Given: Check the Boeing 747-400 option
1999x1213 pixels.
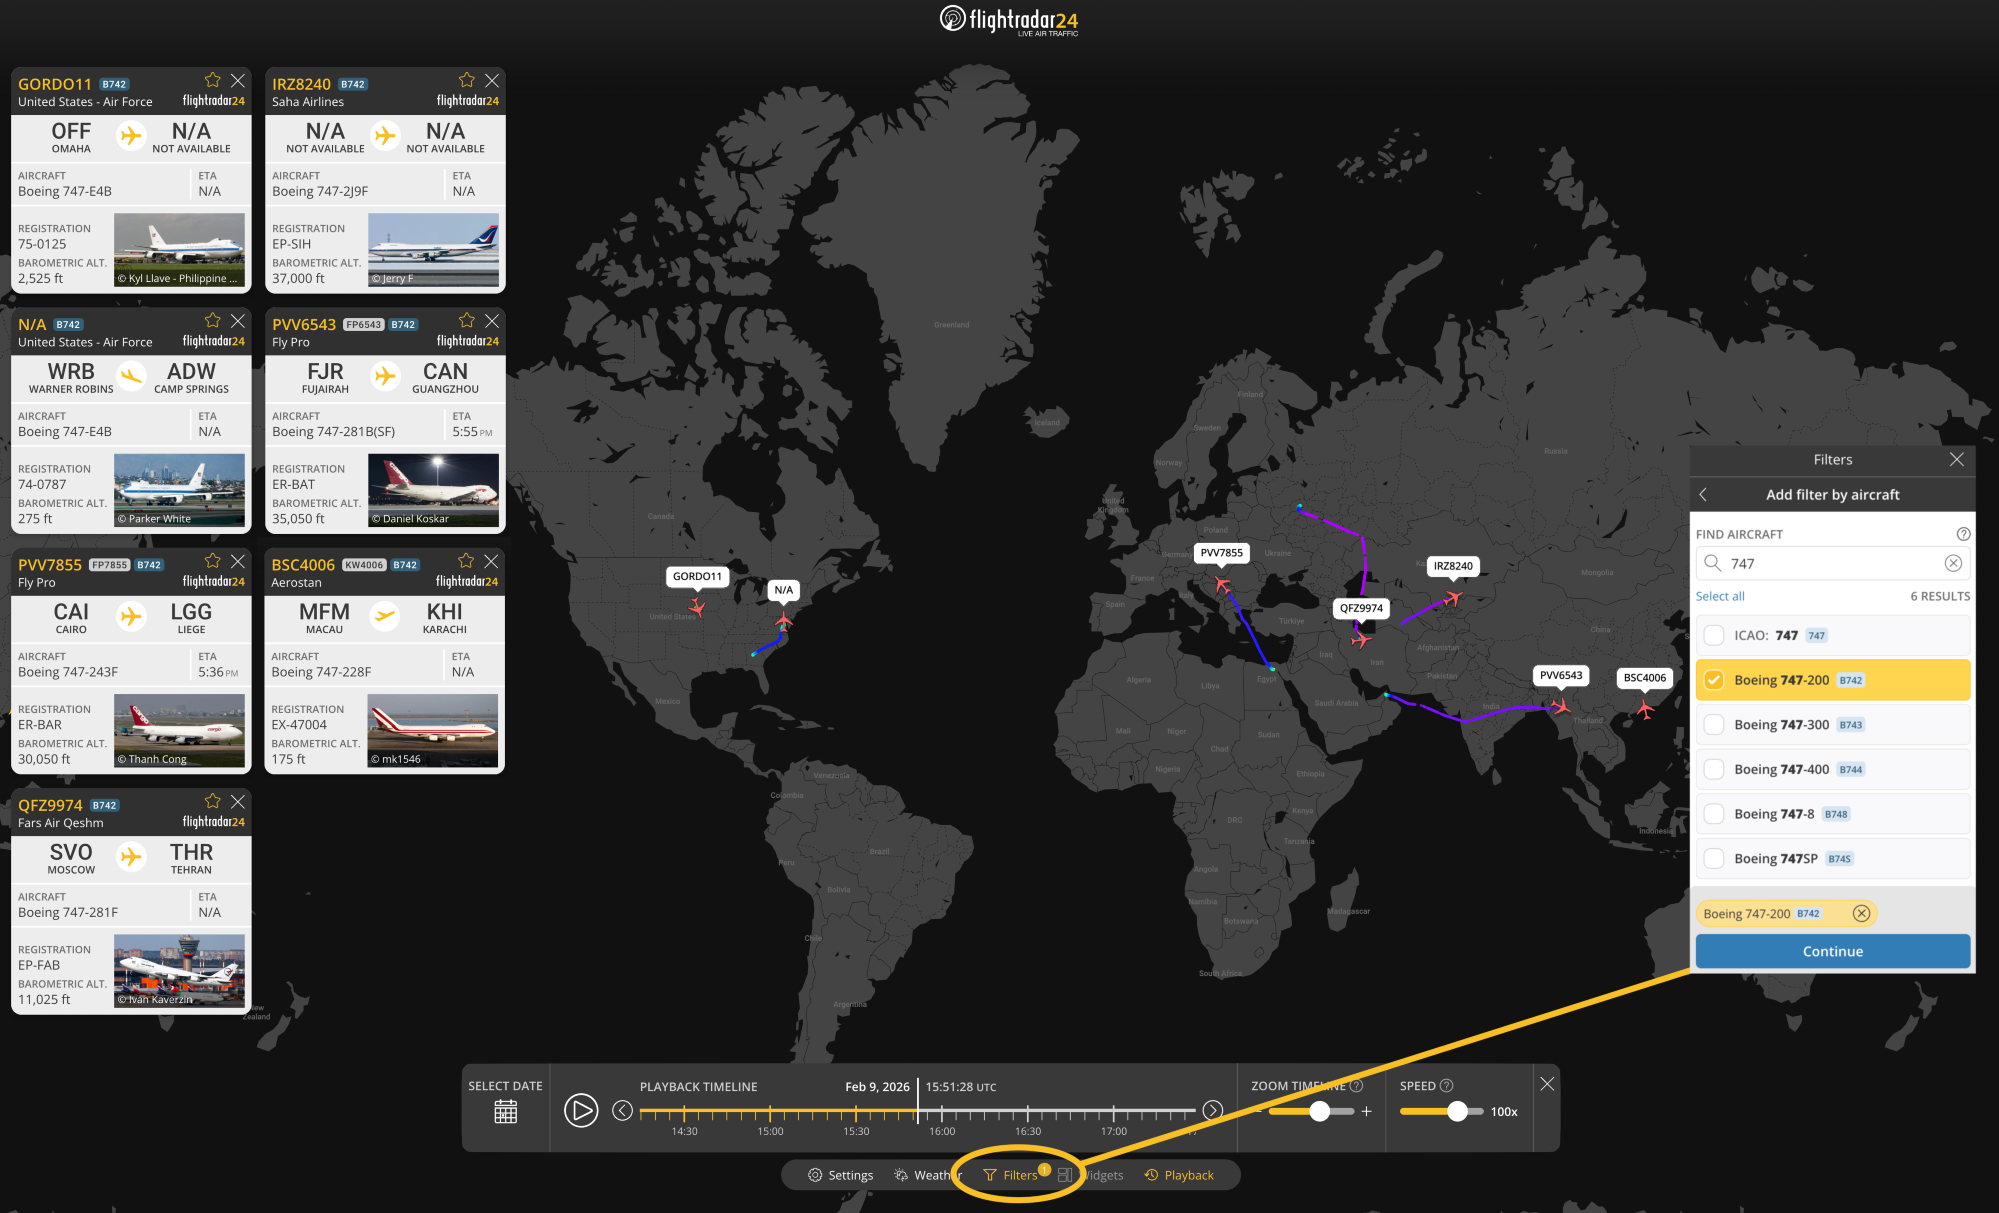Looking at the screenshot, I should [x=1714, y=769].
